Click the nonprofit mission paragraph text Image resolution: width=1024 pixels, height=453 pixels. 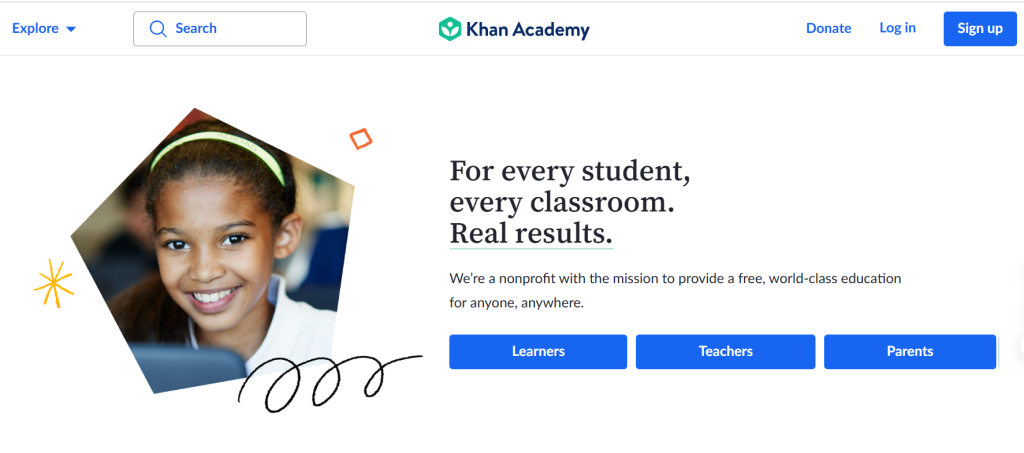(x=675, y=291)
